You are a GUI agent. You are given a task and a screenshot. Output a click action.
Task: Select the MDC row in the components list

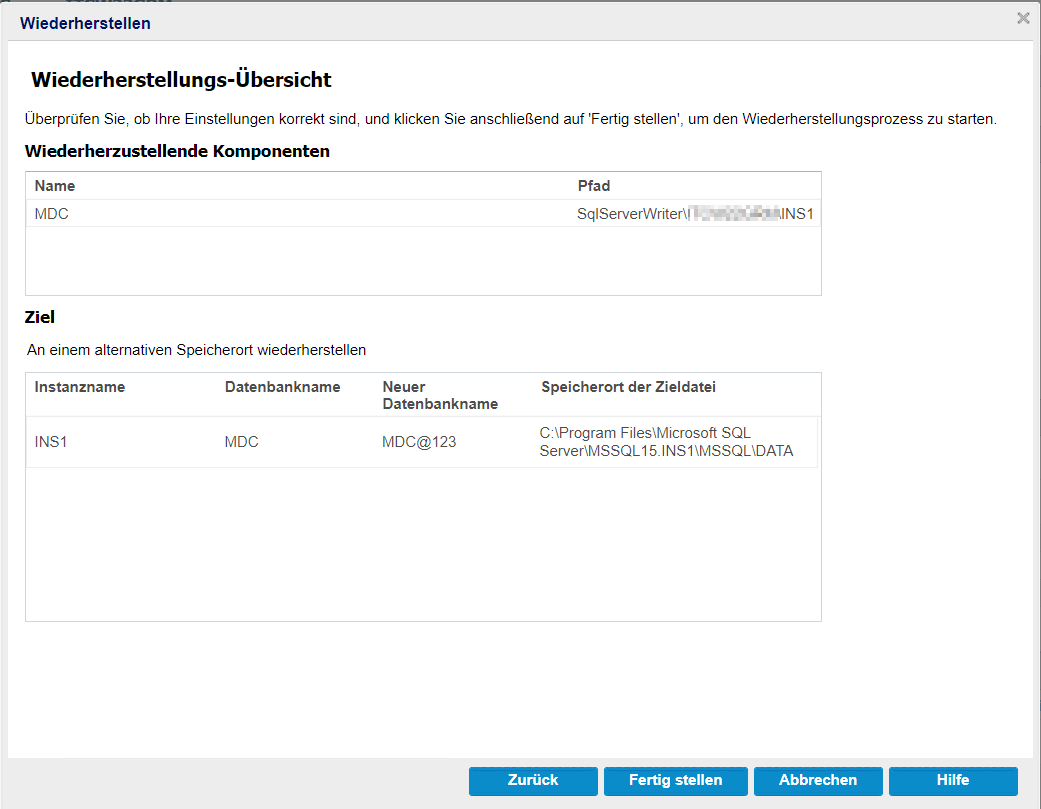[x=52, y=214]
